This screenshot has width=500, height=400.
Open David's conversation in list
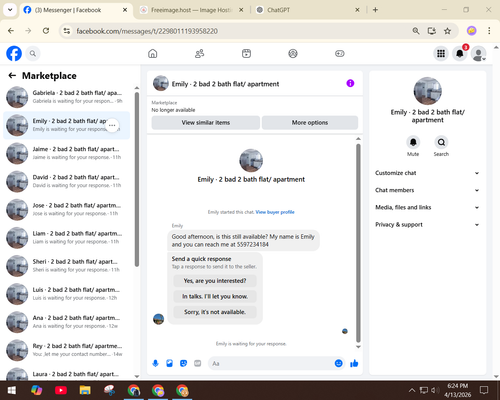click(x=67, y=181)
